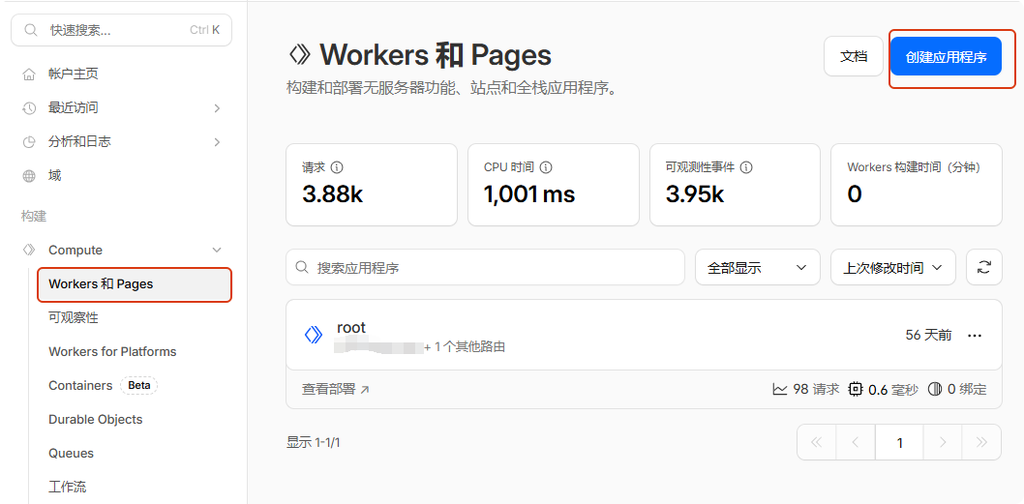
Task: Click the Workers 构建时间 card
Action: pyautogui.click(x=916, y=185)
